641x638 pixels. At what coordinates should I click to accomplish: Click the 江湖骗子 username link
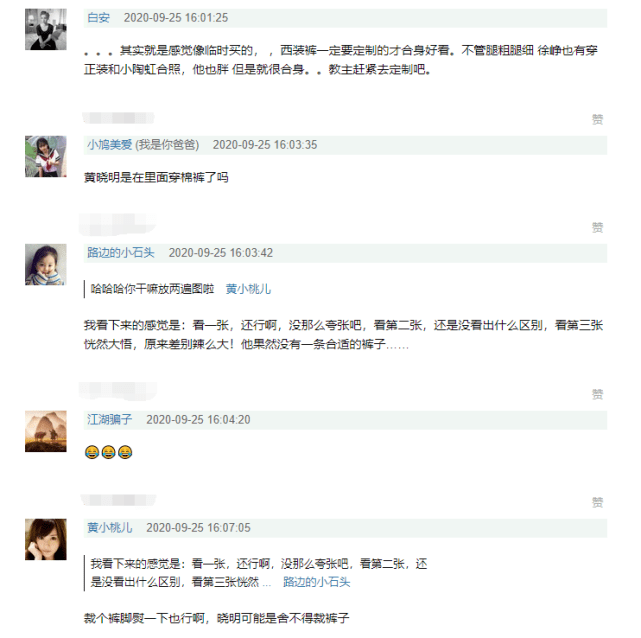pos(110,419)
